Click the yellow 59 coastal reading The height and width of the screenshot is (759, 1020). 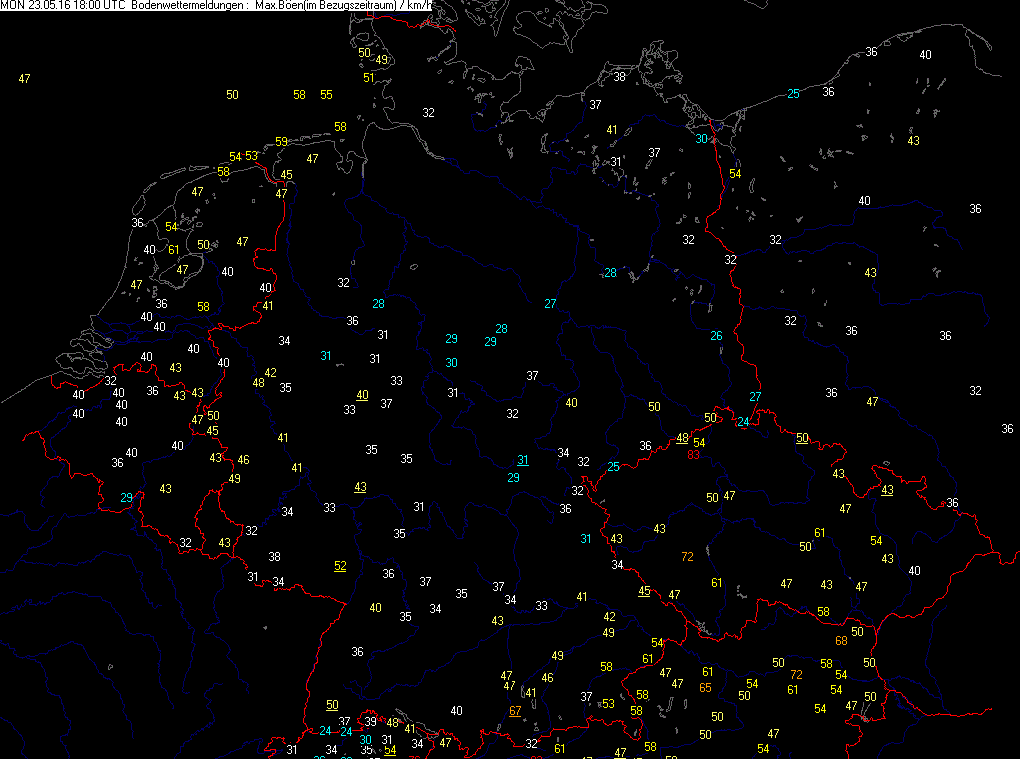281,141
